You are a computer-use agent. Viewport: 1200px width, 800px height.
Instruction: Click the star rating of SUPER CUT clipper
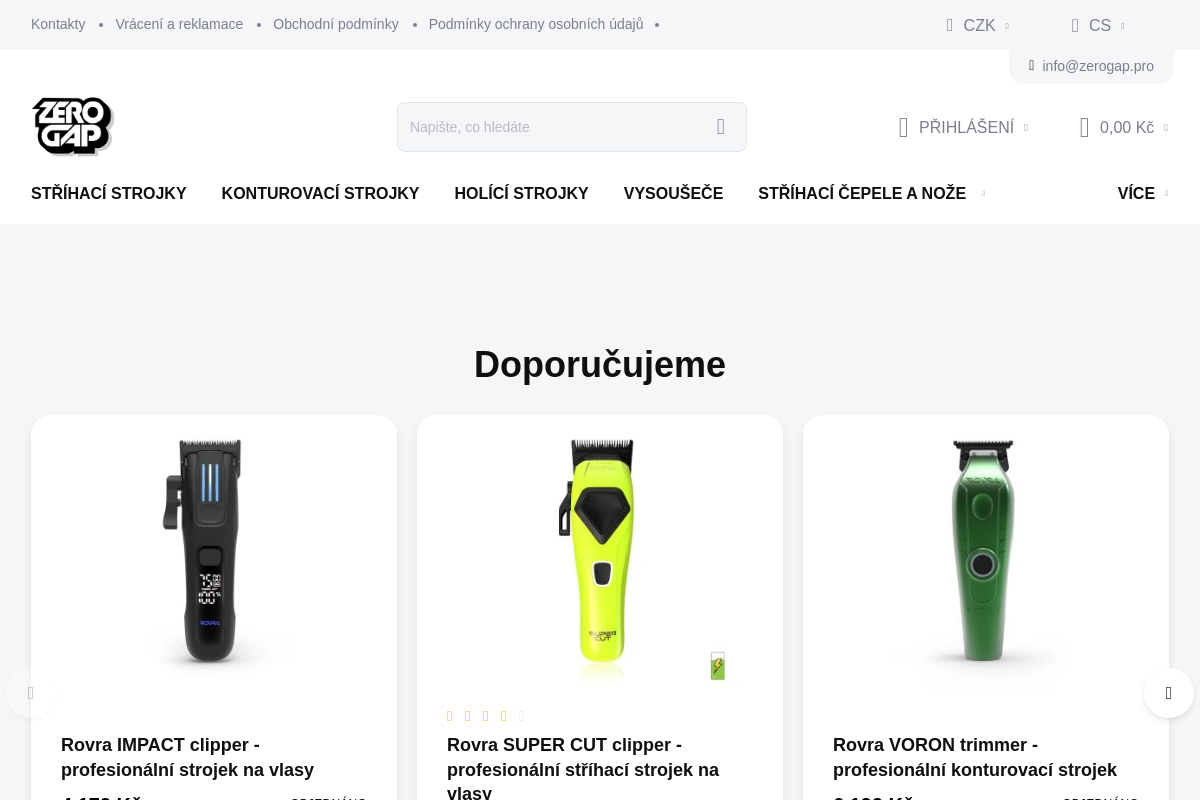pyautogui.click(x=486, y=716)
